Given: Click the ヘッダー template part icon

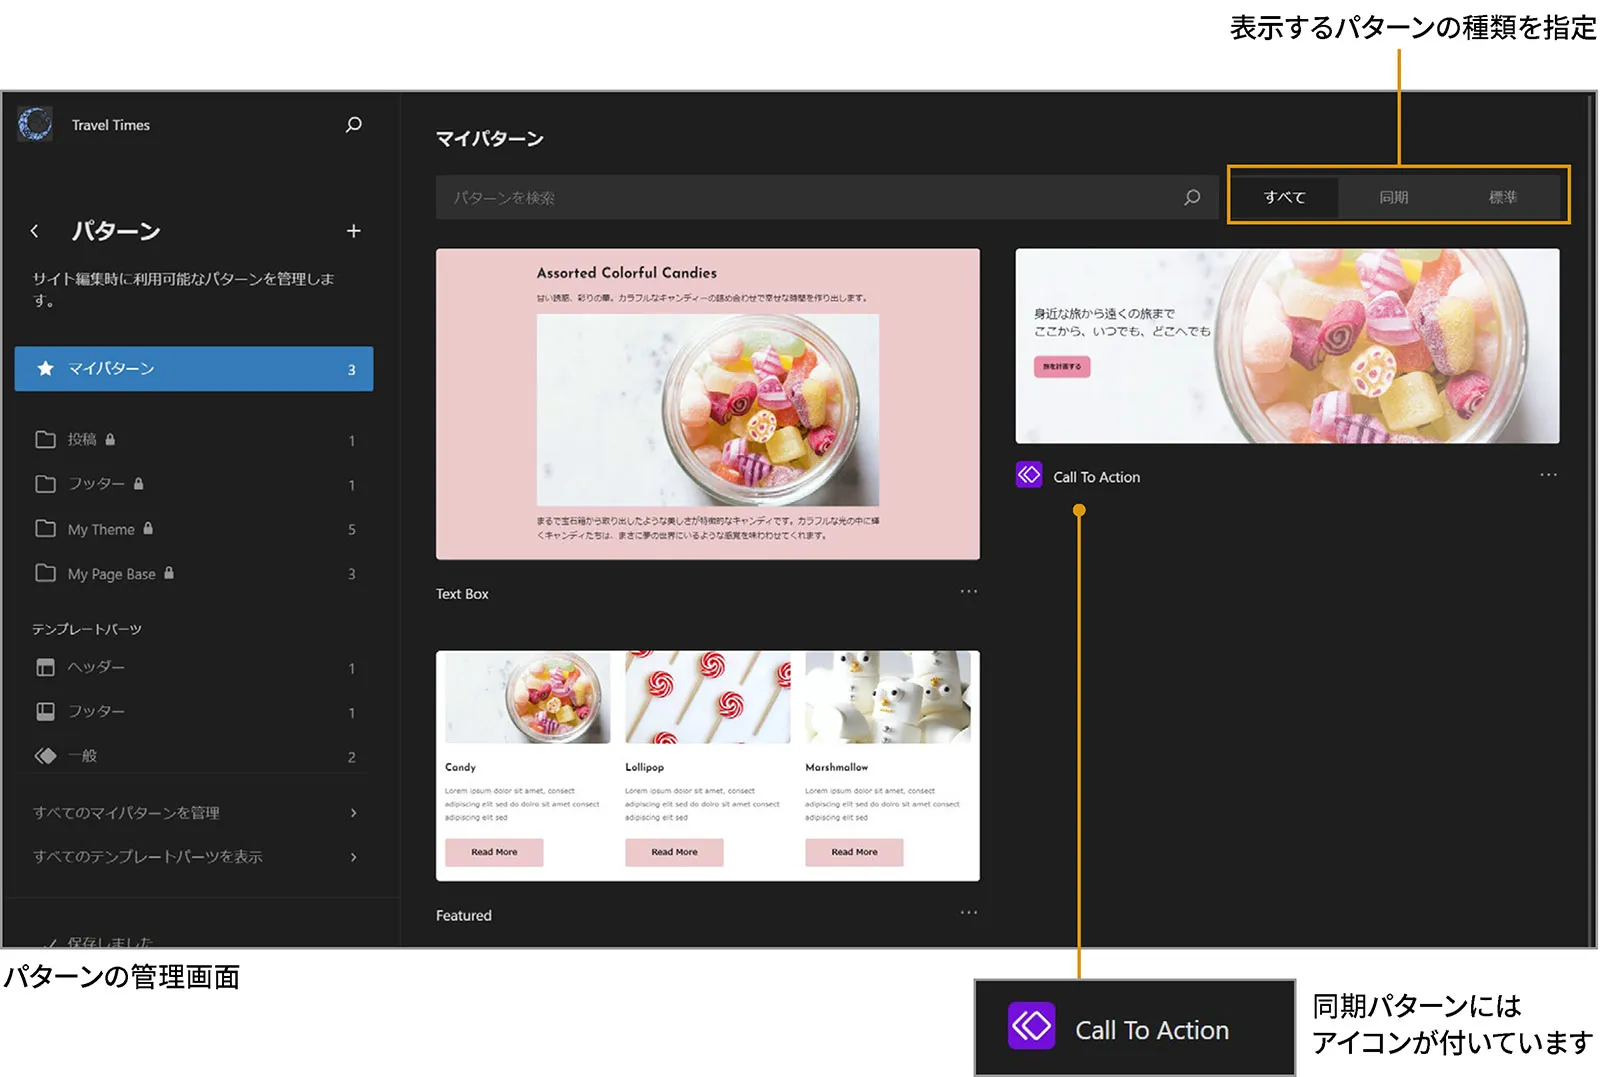Looking at the screenshot, I should tap(46, 667).
